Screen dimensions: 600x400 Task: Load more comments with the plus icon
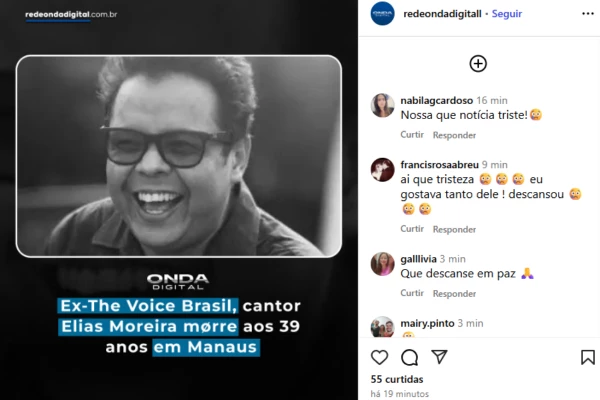[478, 64]
